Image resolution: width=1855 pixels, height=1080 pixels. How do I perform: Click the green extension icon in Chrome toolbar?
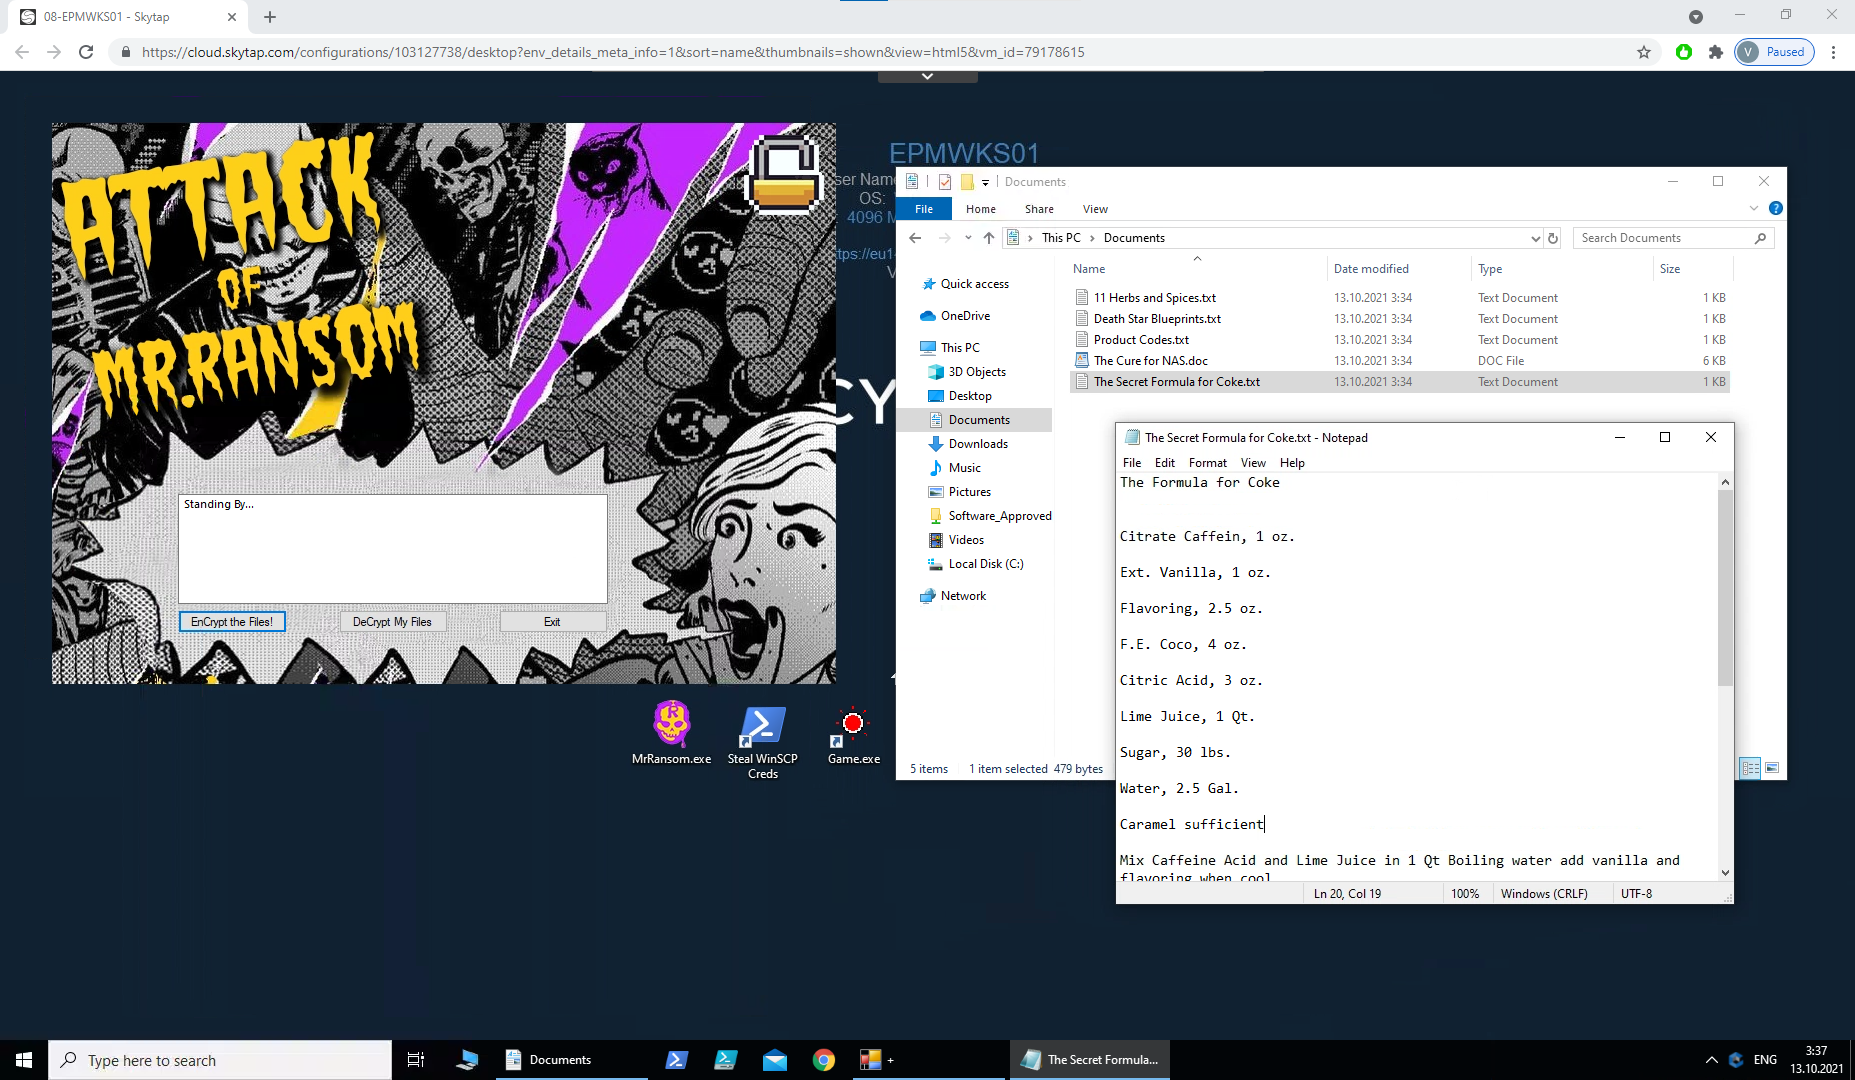tap(1684, 52)
